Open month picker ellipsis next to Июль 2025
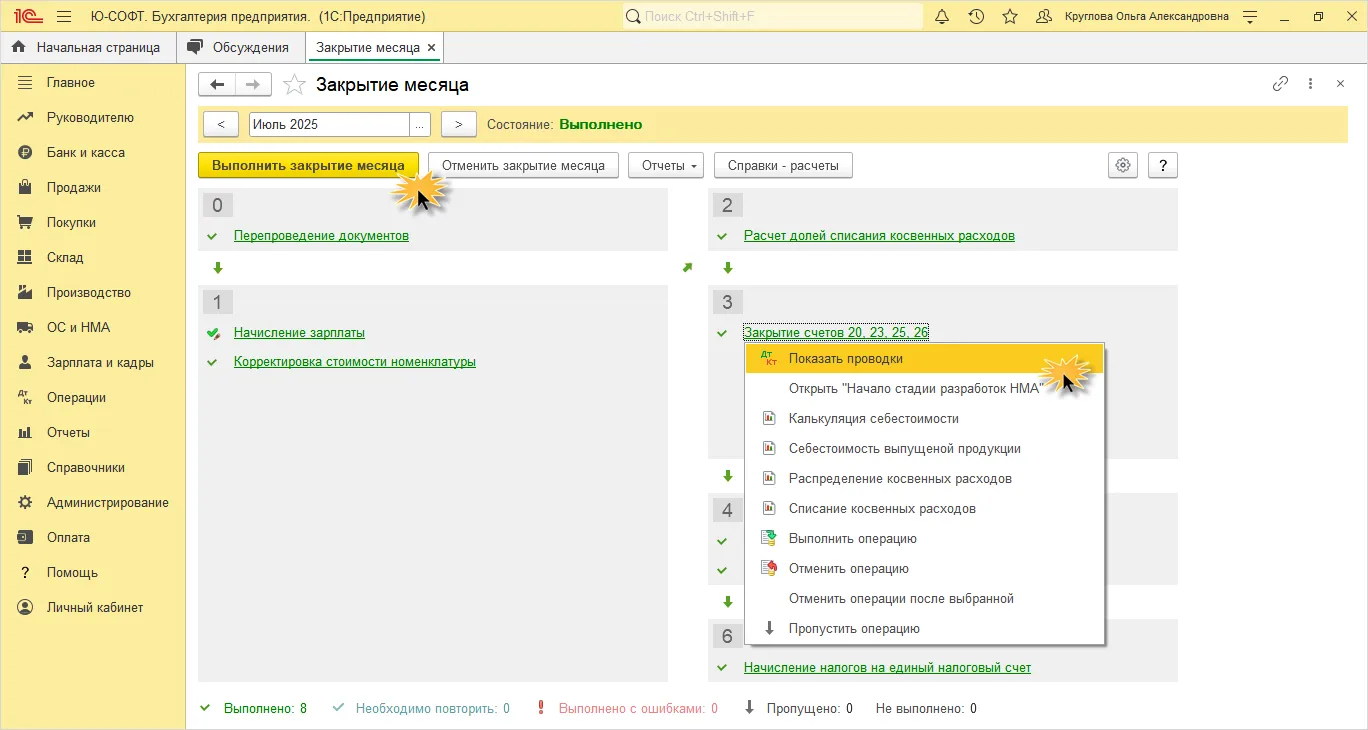 pos(420,124)
